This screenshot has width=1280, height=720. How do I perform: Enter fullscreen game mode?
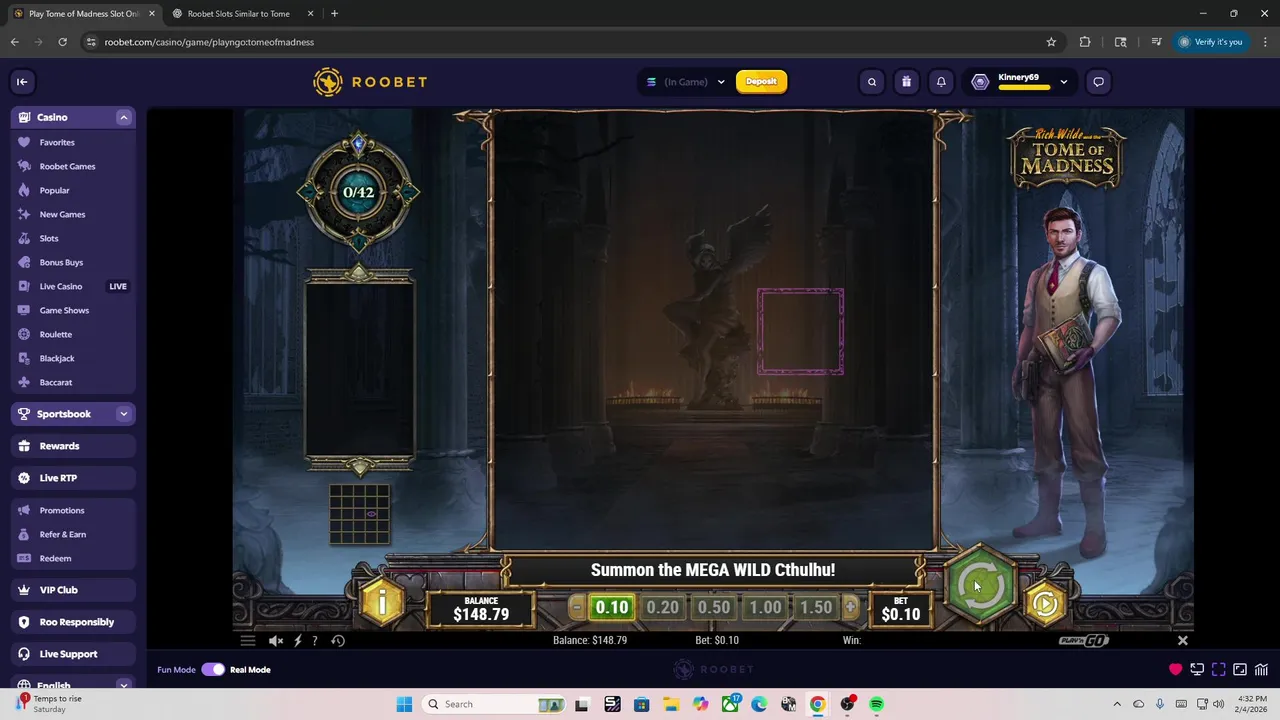(1218, 669)
